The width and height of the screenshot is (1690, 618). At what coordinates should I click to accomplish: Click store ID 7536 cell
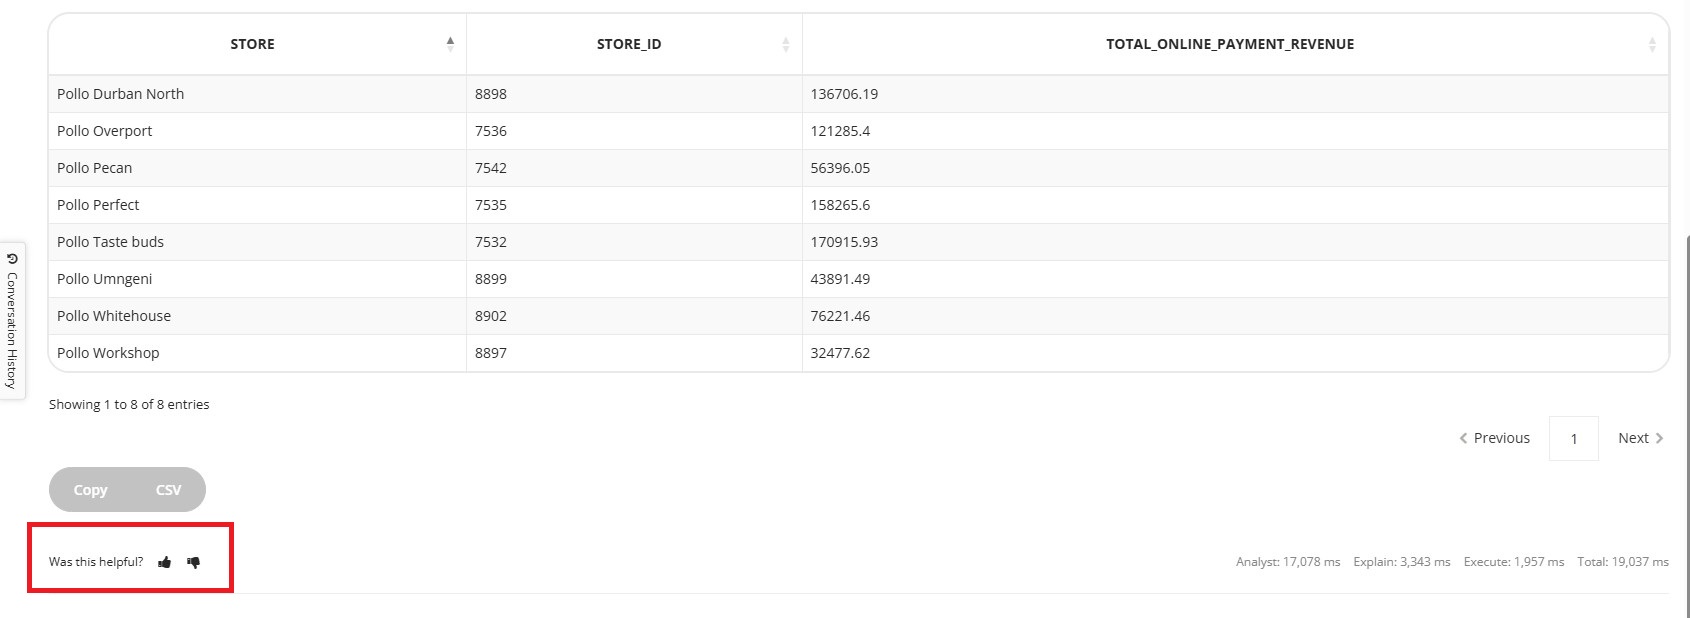point(491,131)
